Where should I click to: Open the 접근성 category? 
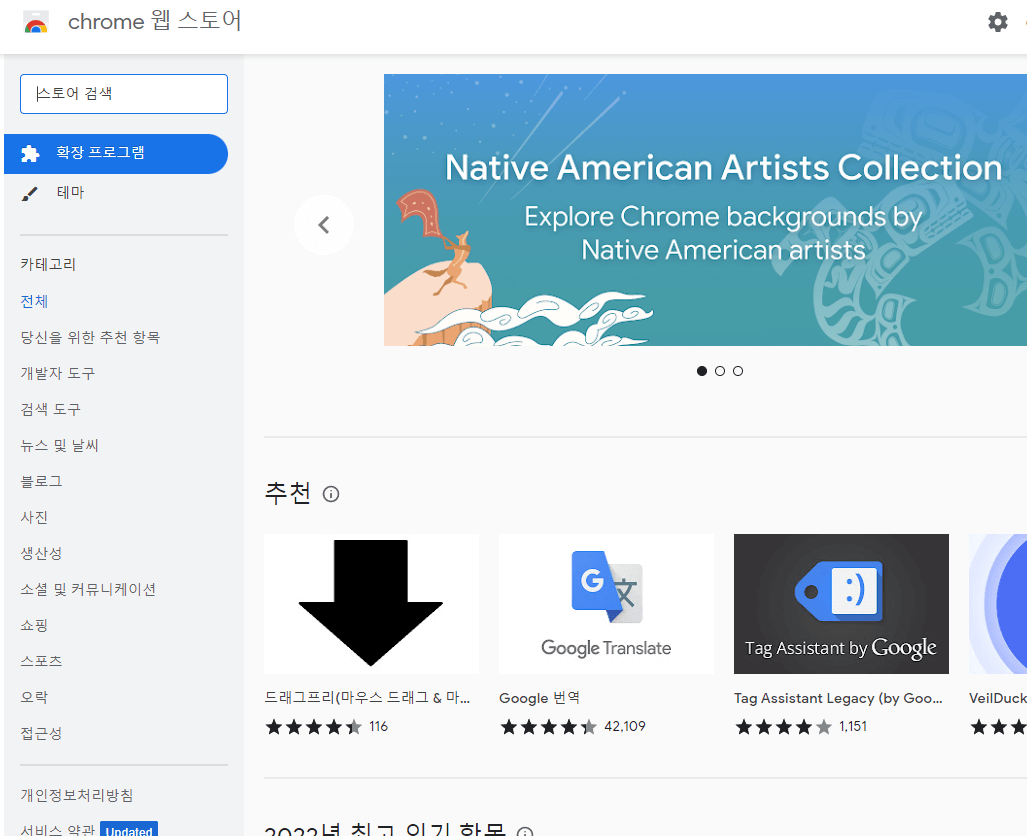41,734
